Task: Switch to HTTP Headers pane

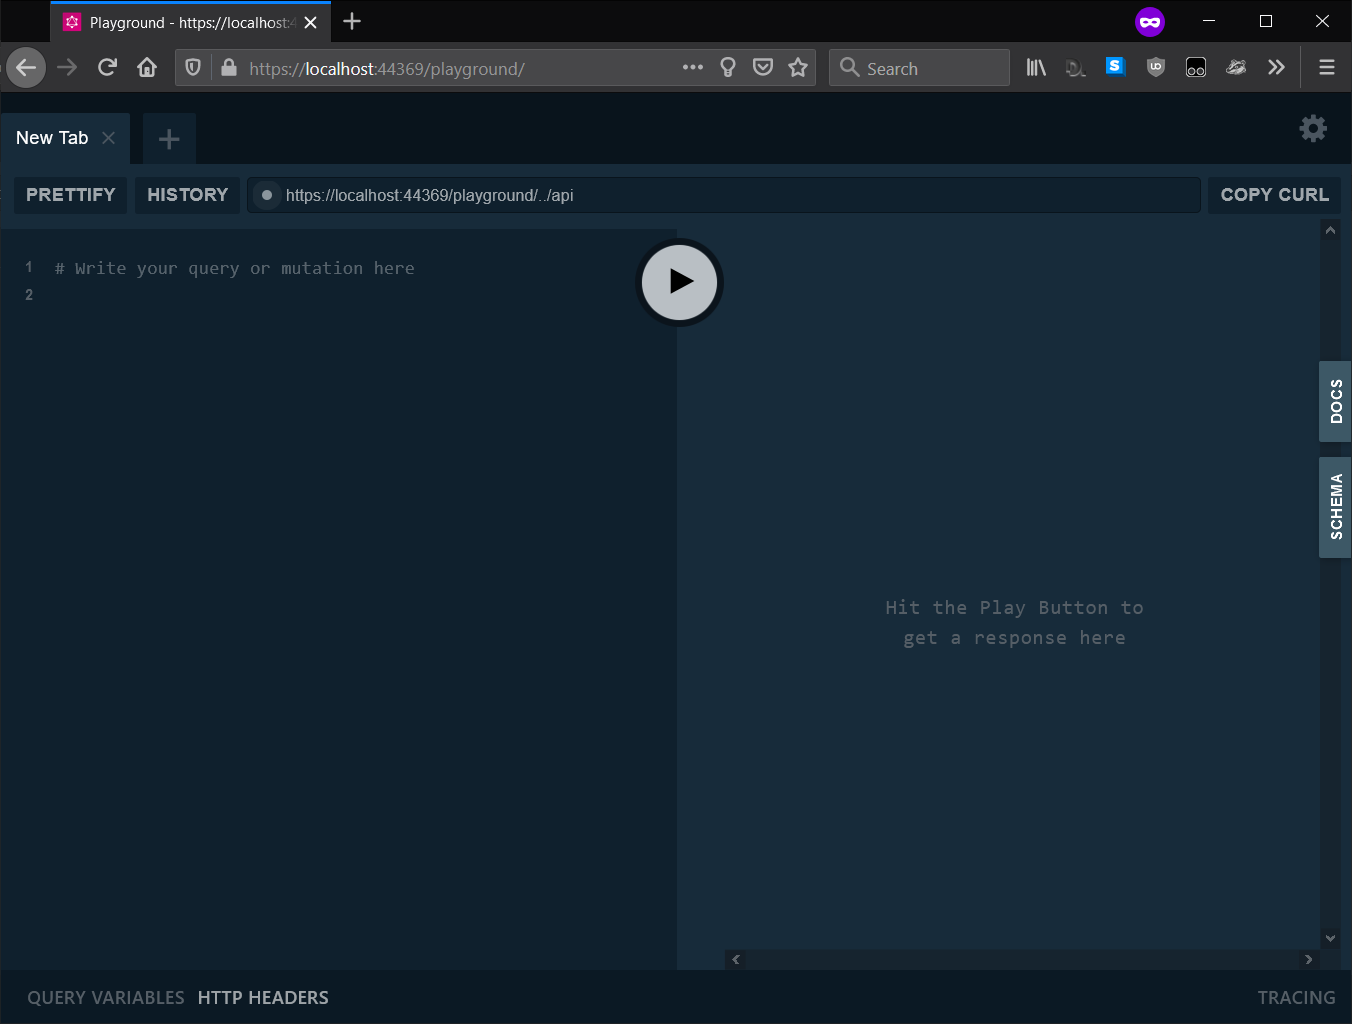Action: (263, 997)
